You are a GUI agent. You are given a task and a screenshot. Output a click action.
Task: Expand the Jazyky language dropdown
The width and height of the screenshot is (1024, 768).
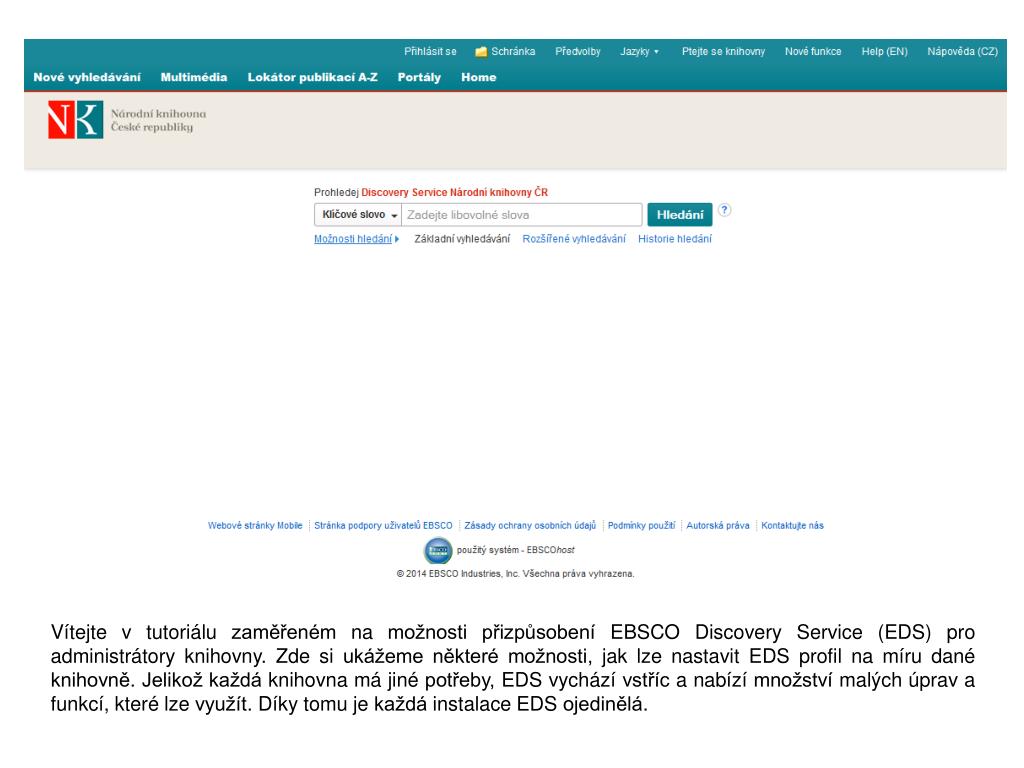click(x=639, y=52)
